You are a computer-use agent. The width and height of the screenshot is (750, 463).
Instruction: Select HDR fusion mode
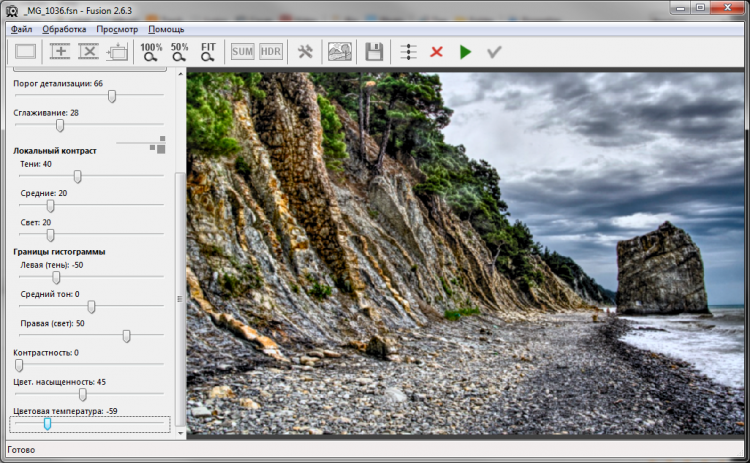(x=271, y=52)
